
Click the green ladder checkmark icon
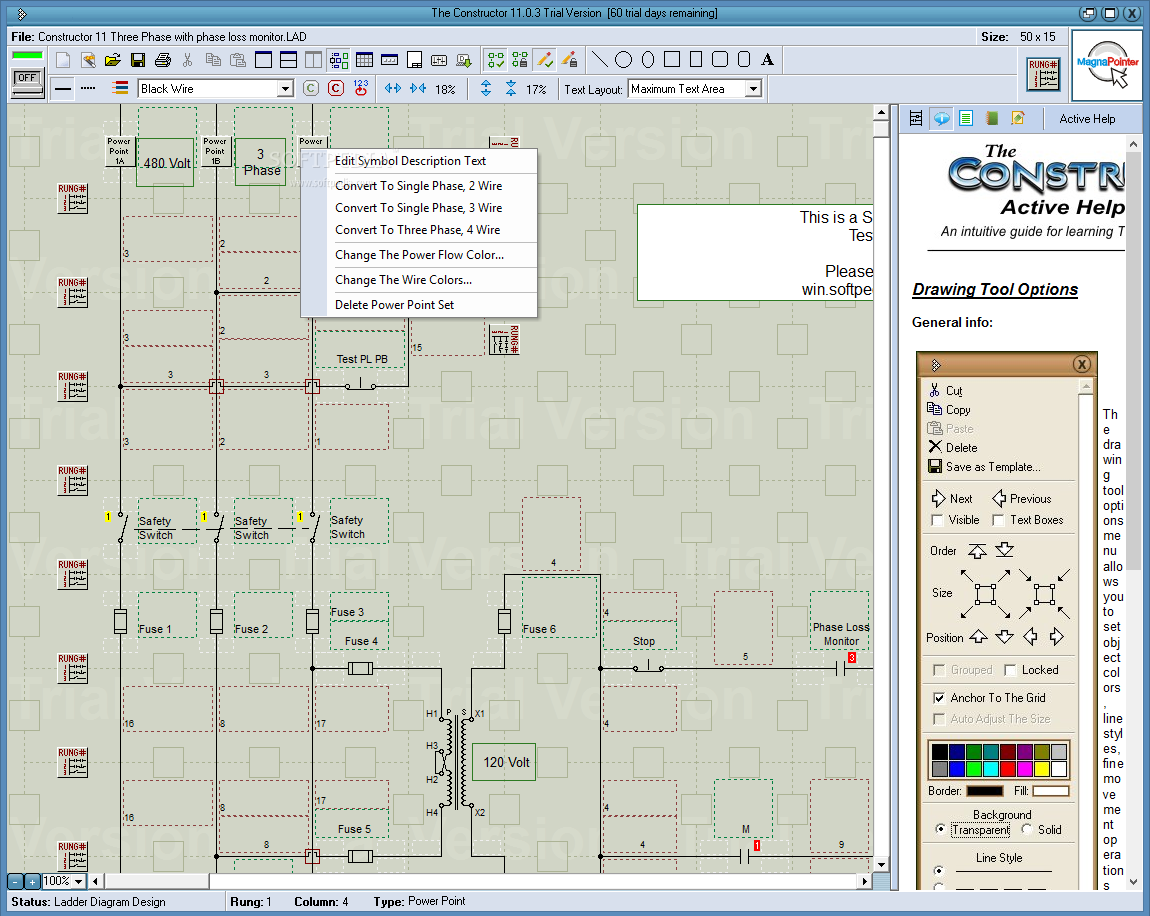point(497,60)
